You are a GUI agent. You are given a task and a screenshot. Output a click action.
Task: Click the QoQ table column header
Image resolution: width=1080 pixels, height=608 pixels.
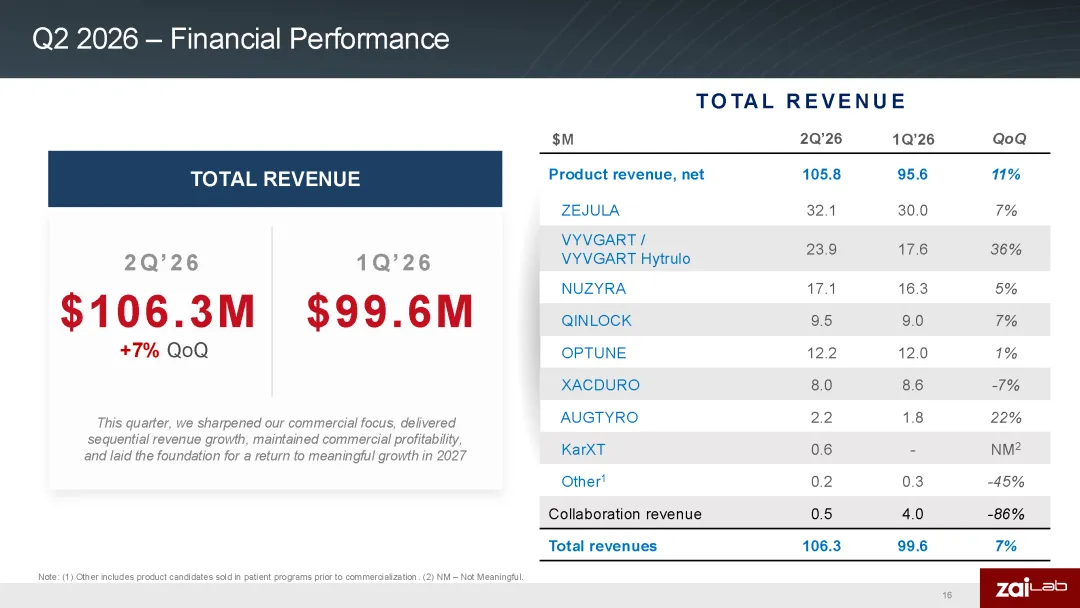1009,139
